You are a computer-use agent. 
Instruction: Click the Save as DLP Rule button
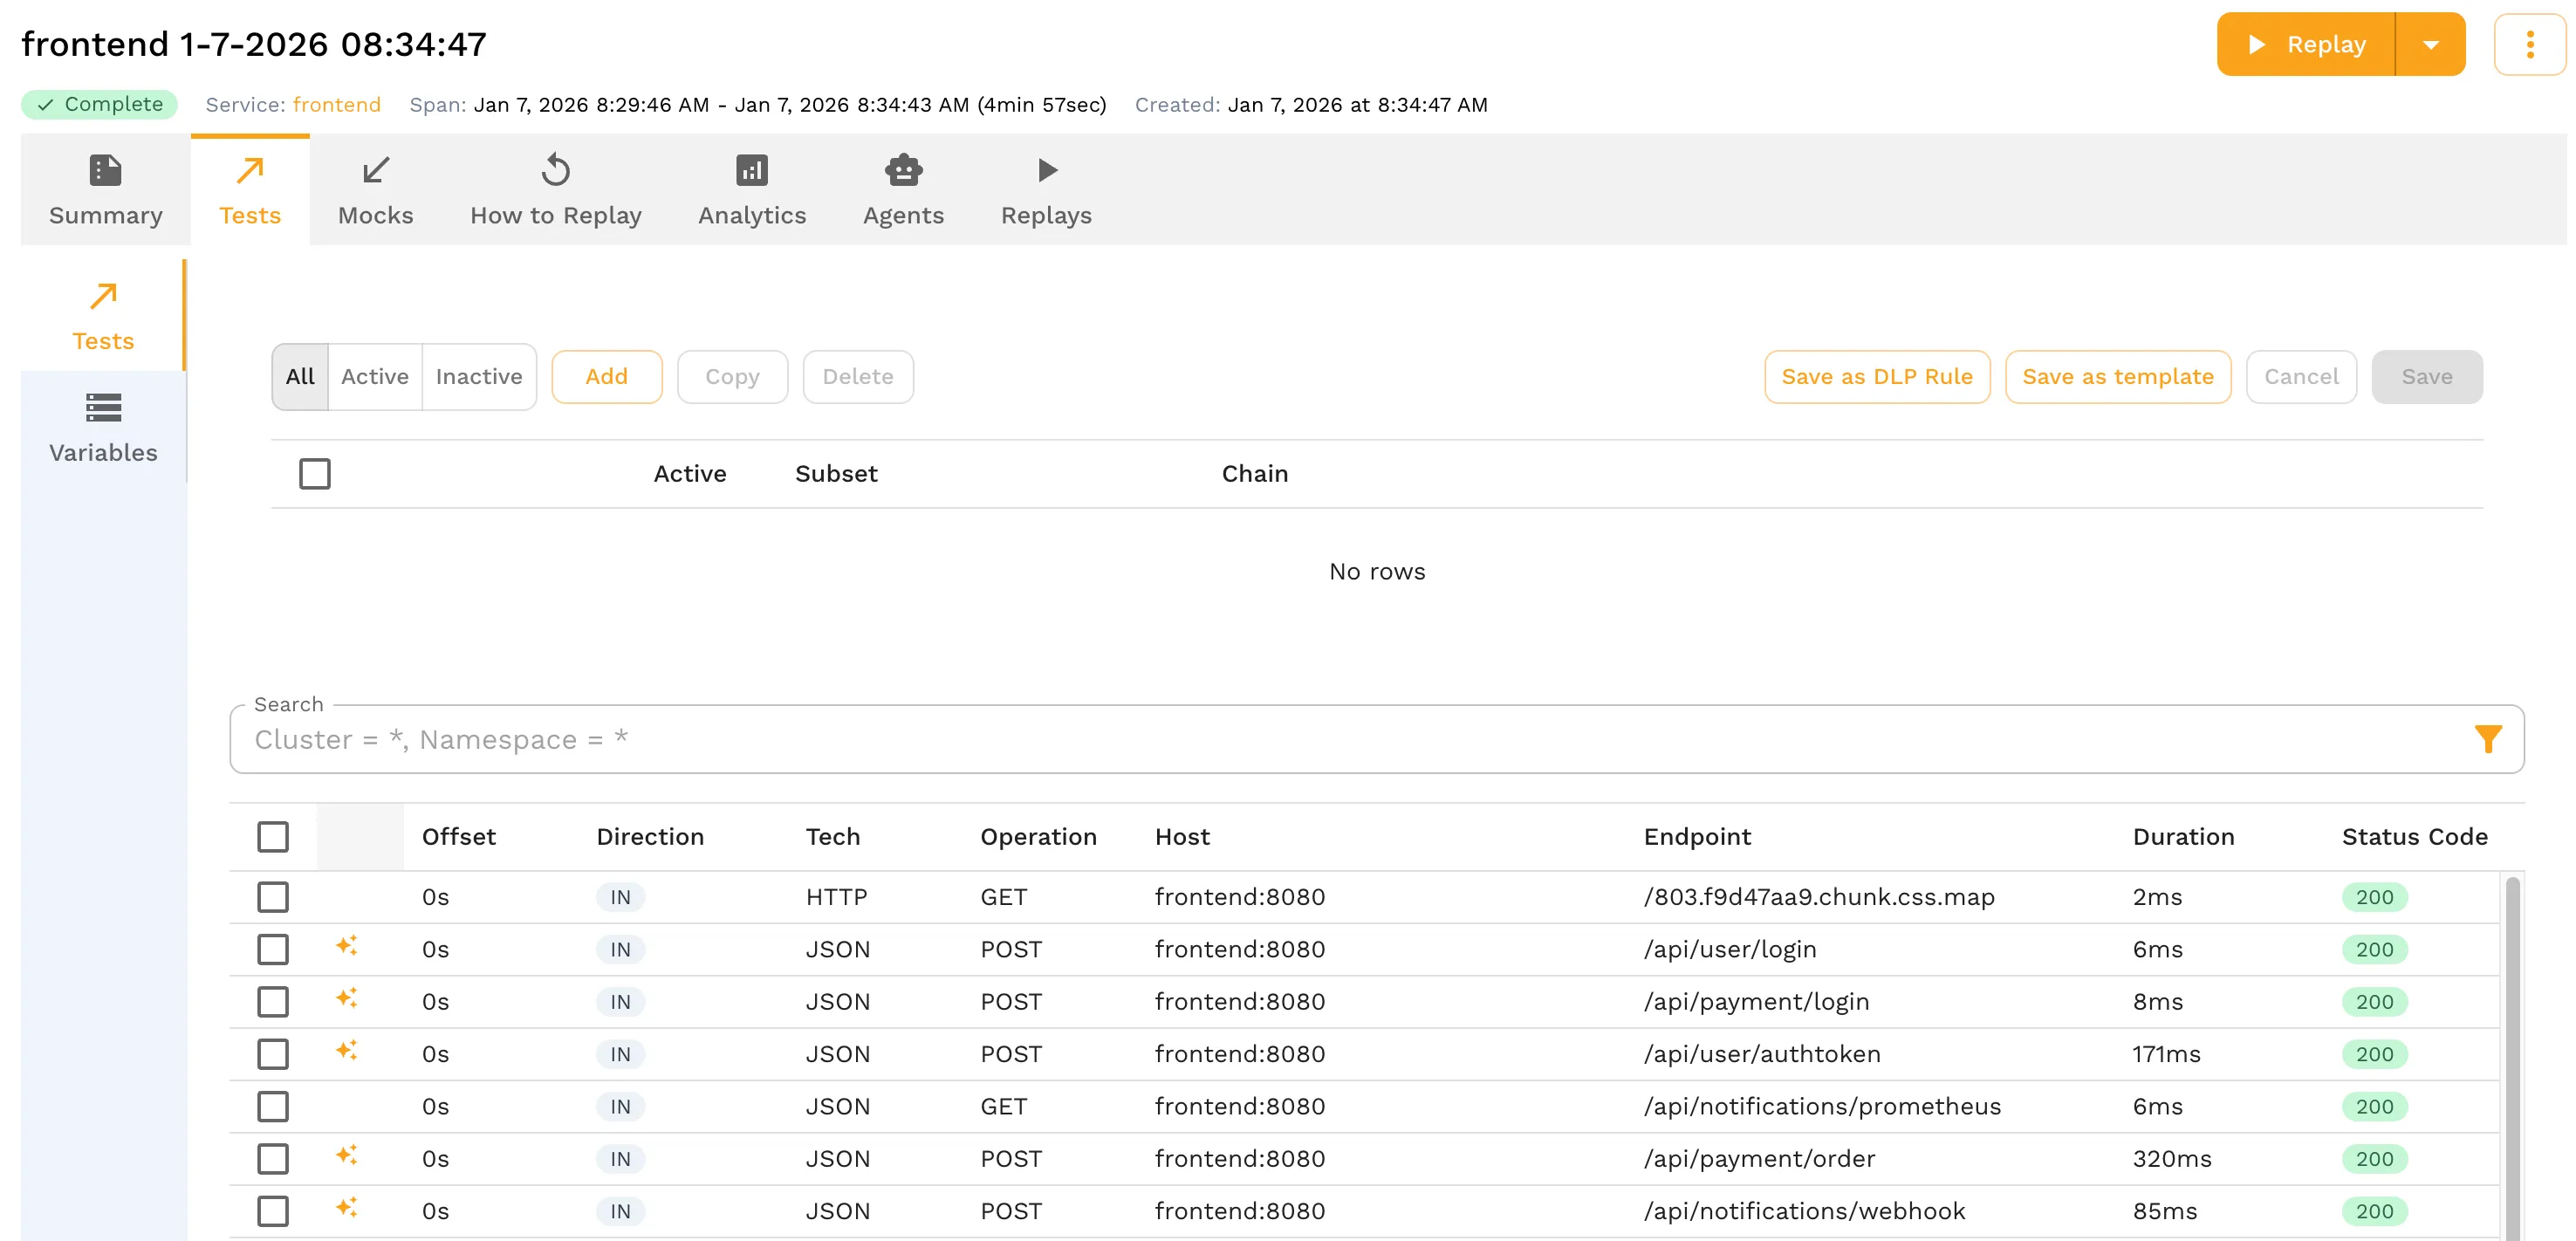tap(1877, 376)
